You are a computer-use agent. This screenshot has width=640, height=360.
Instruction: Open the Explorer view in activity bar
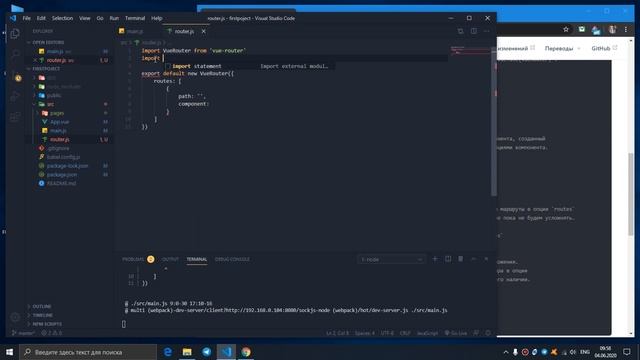(x=15, y=33)
